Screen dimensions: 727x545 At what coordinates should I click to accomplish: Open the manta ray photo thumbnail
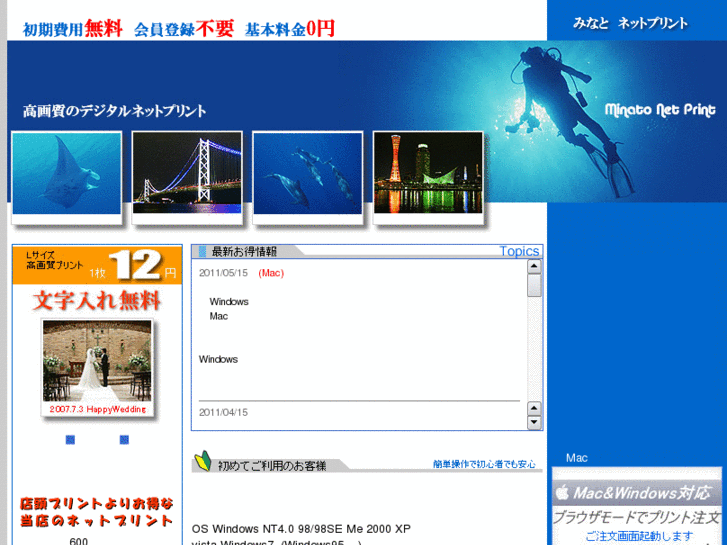click(x=67, y=173)
